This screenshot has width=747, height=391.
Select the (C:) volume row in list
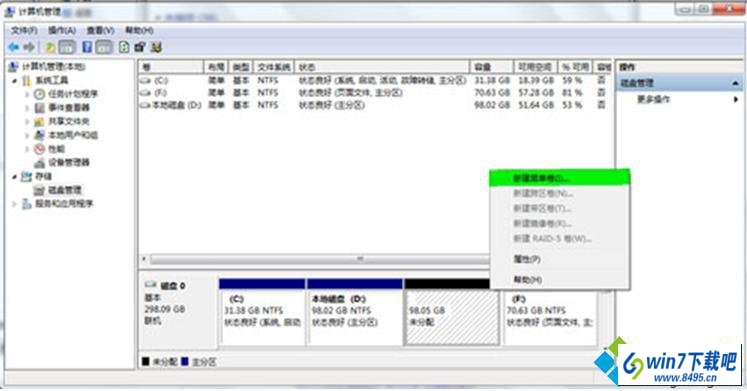(x=374, y=80)
